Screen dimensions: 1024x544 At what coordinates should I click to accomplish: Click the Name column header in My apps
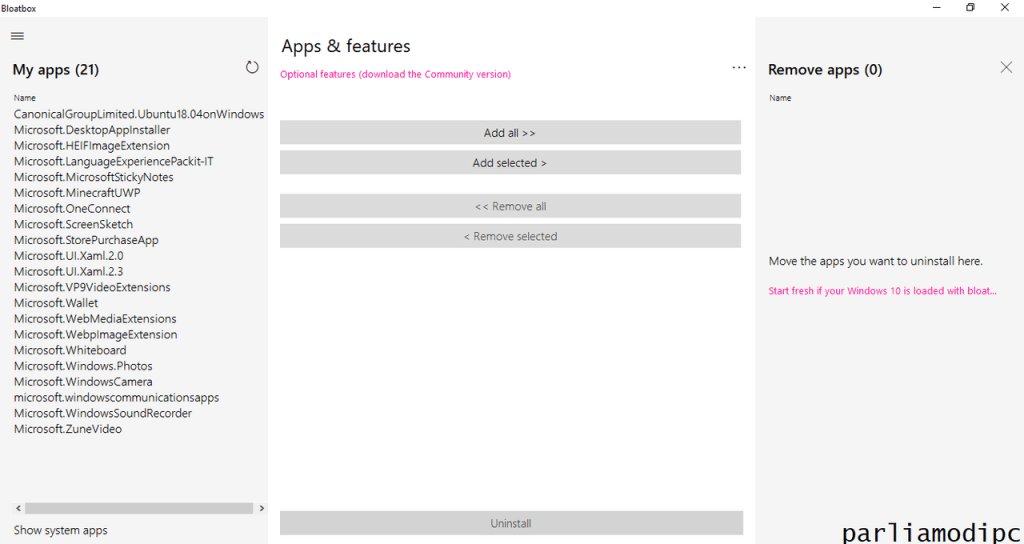click(x=24, y=98)
